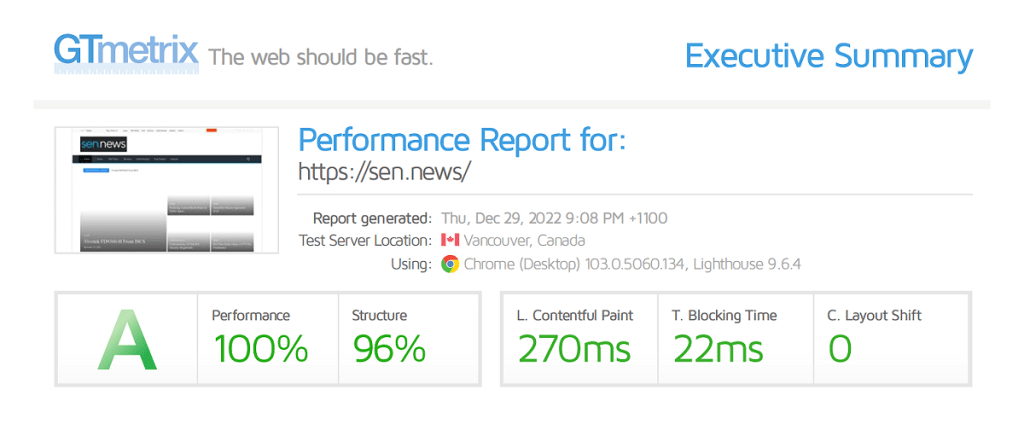
Task: Click the "The web should be fast." tagline
Action: pyautogui.click(x=320, y=57)
